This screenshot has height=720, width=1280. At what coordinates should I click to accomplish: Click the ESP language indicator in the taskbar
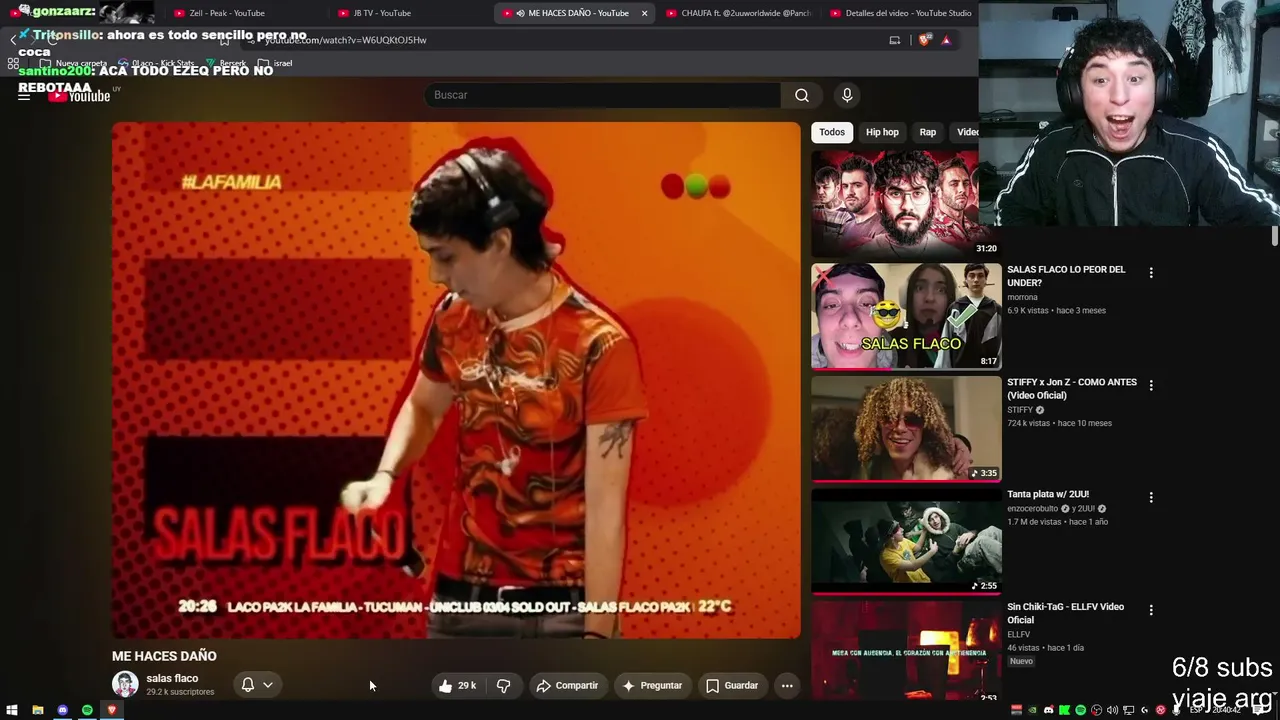pyautogui.click(x=1196, y=710)
